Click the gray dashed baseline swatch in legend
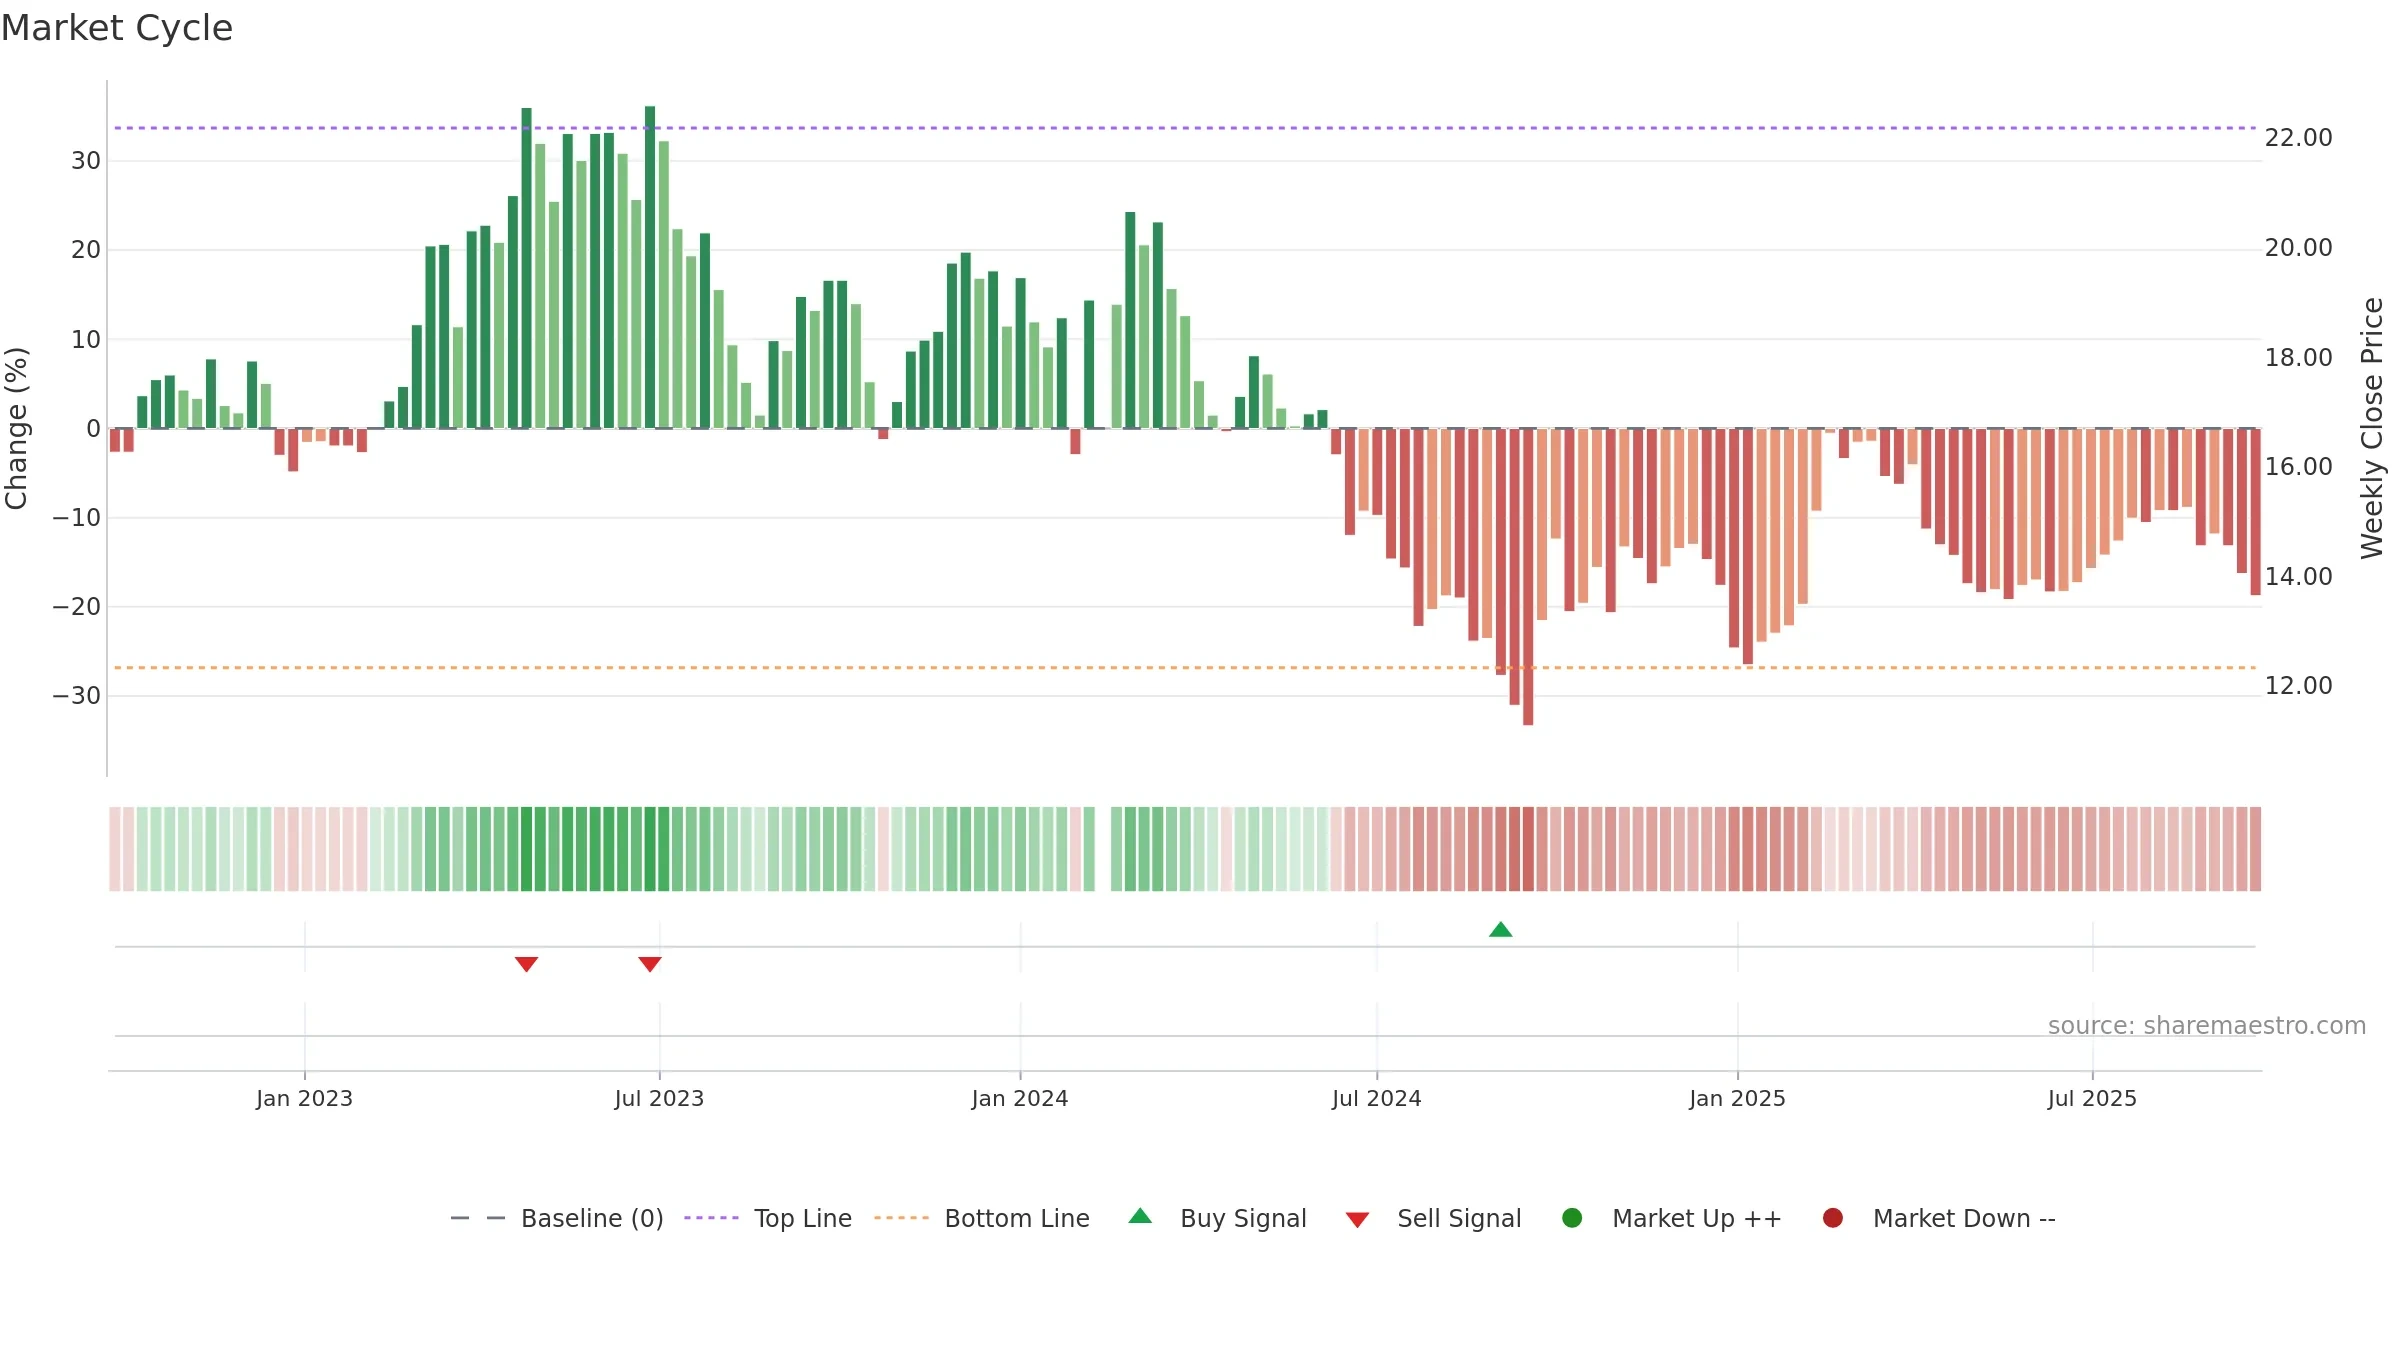The height and width of the screenshot is (1350, 2400). (x=477, y=1218)
